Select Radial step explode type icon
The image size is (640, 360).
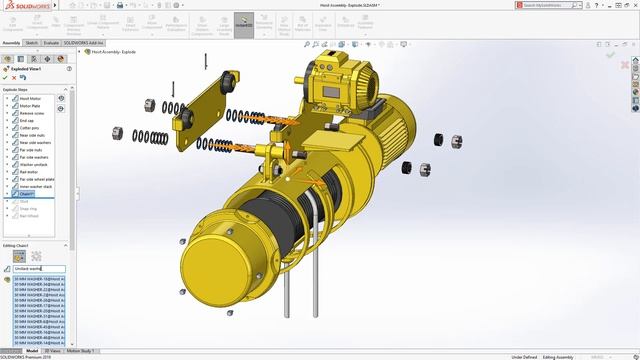click(x=36, y=256)
